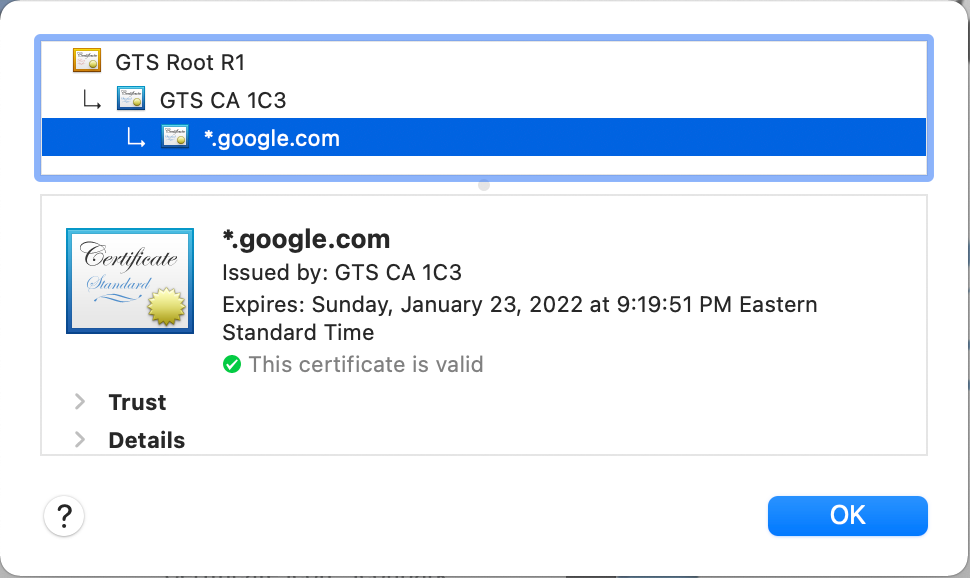Select the highlighted *.google.com leaf certificate
The height and width of the screenshot is (578, 970).
(x=484, y=137)
